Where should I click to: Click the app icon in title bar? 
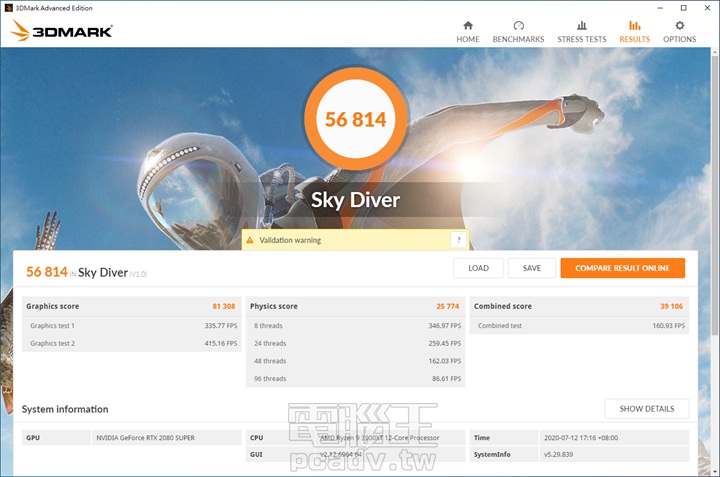pos(9,7)
